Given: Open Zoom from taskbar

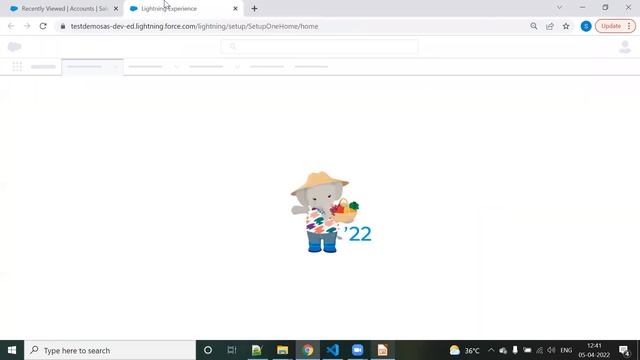Looking at the screenshot, I should (x=358, y=350).
